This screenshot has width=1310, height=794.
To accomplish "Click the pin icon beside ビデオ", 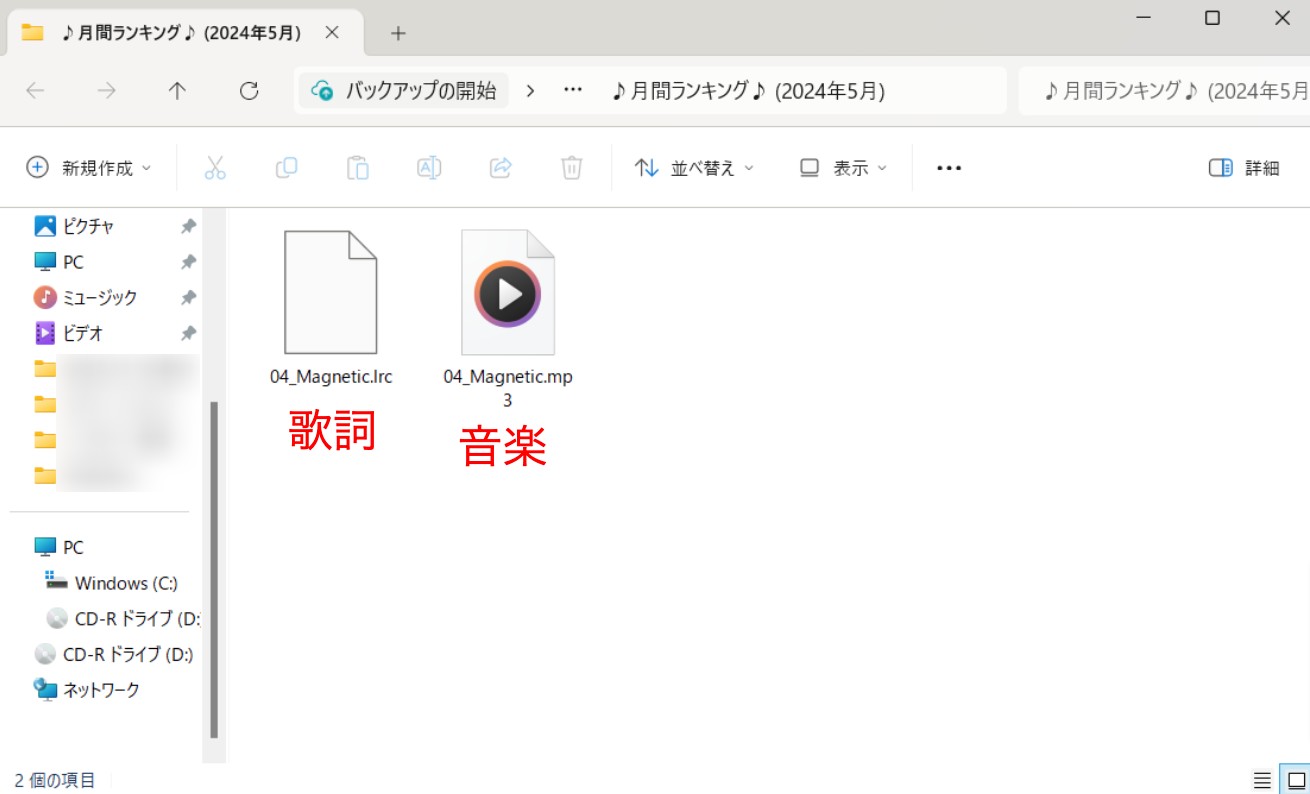I will (188, 333).
